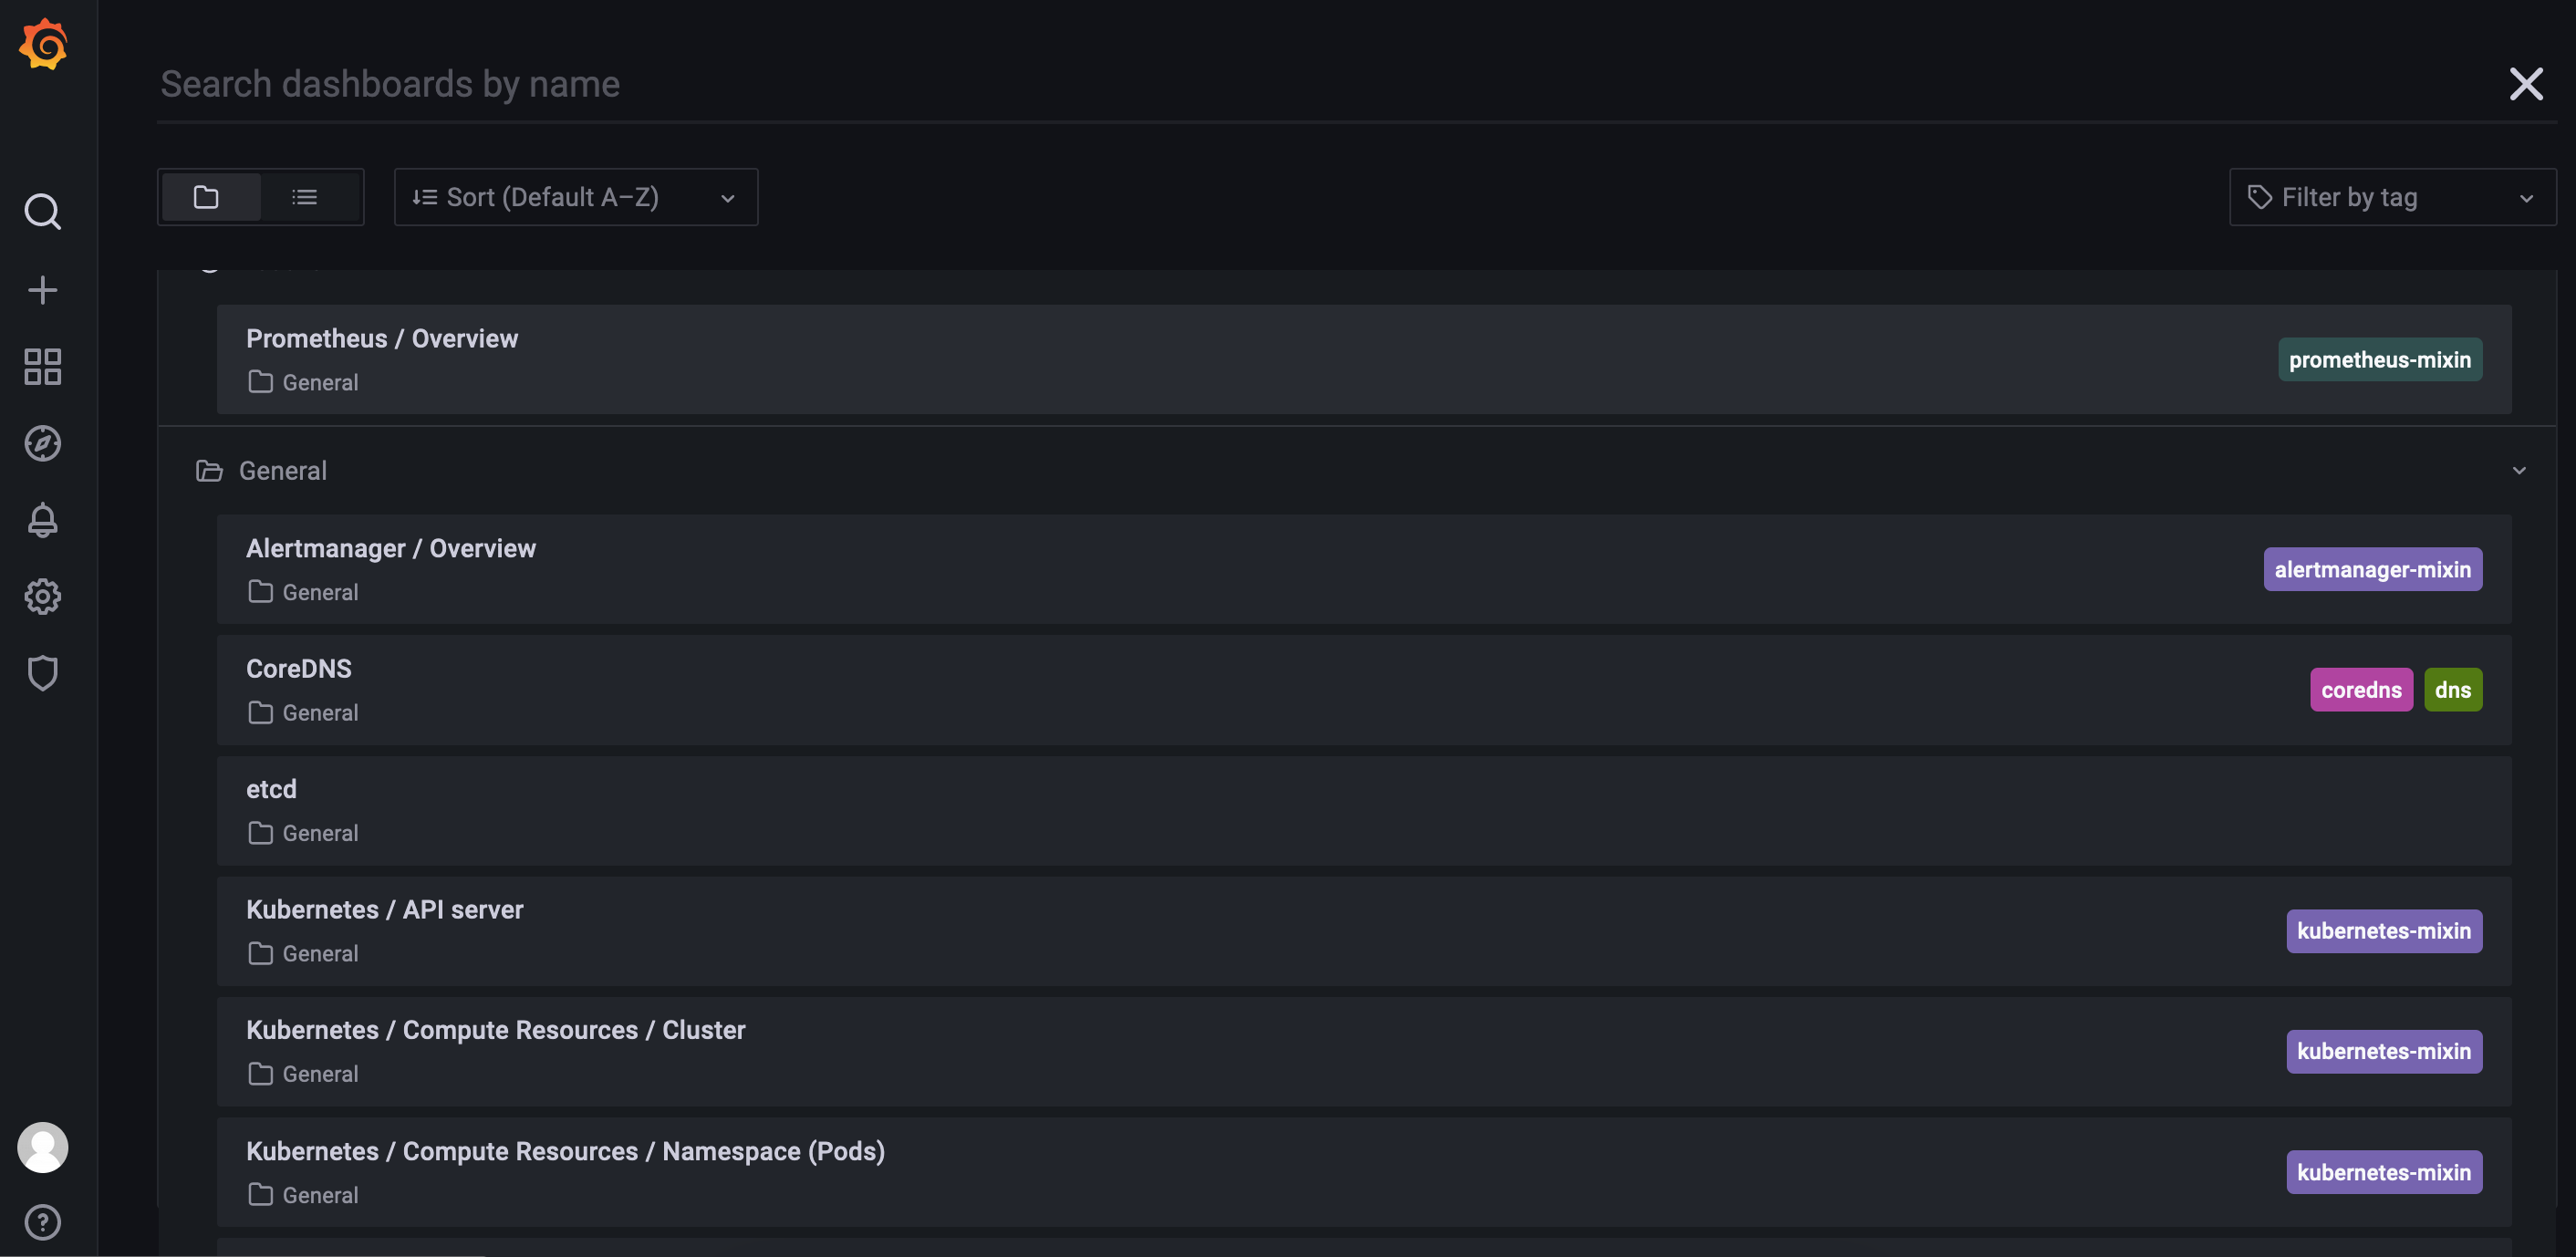Image resolution: width=2576 pixels, height=1257 pixels.
Task: Open the CoreDNS dashboard
Action: coord(1364,690)
